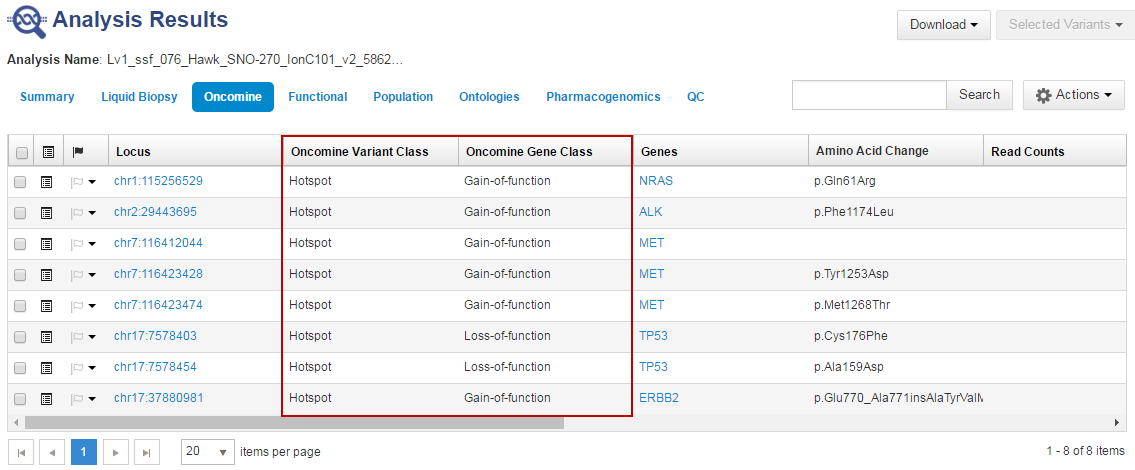Screen dimensions: 1135x470
Task: Select checkbox for chr17:37880981 ERBB2 row
Action: coord(21,399)
